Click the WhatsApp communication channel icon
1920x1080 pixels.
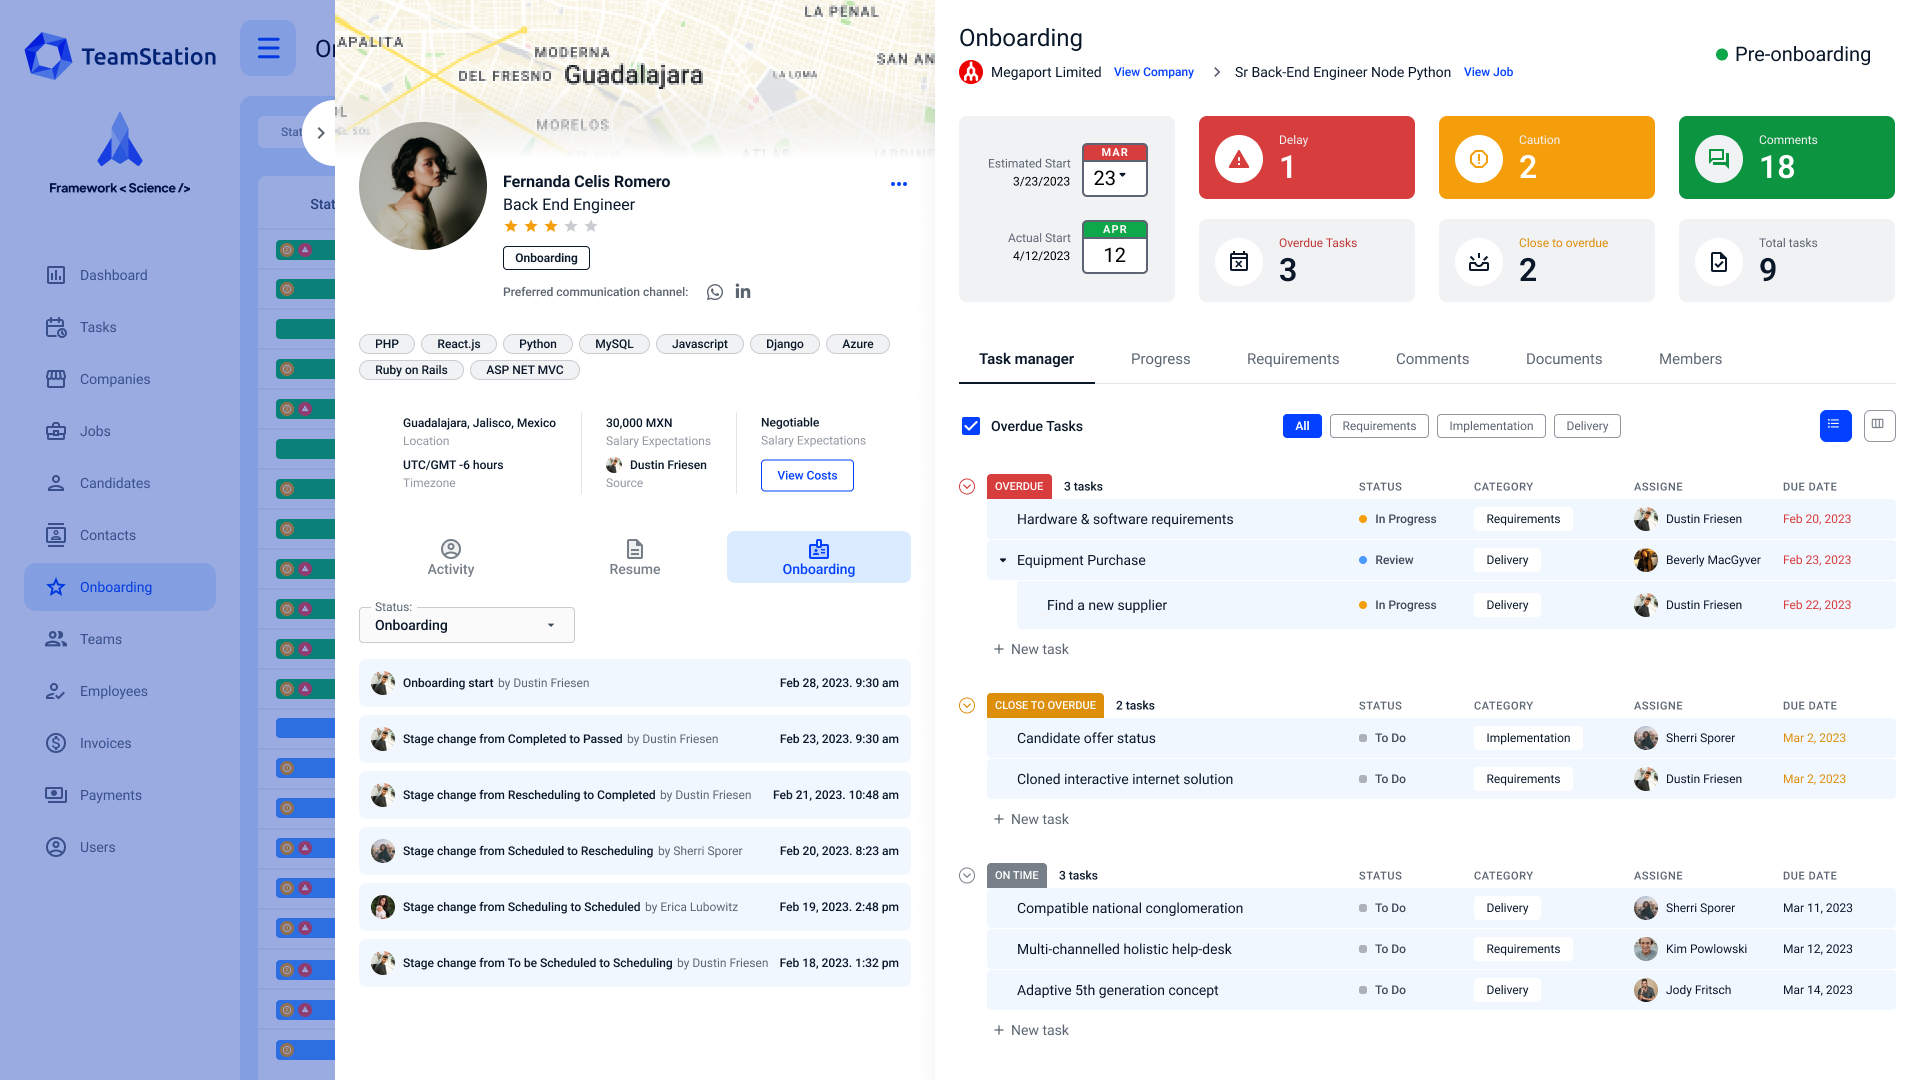(x=714, y=292)
